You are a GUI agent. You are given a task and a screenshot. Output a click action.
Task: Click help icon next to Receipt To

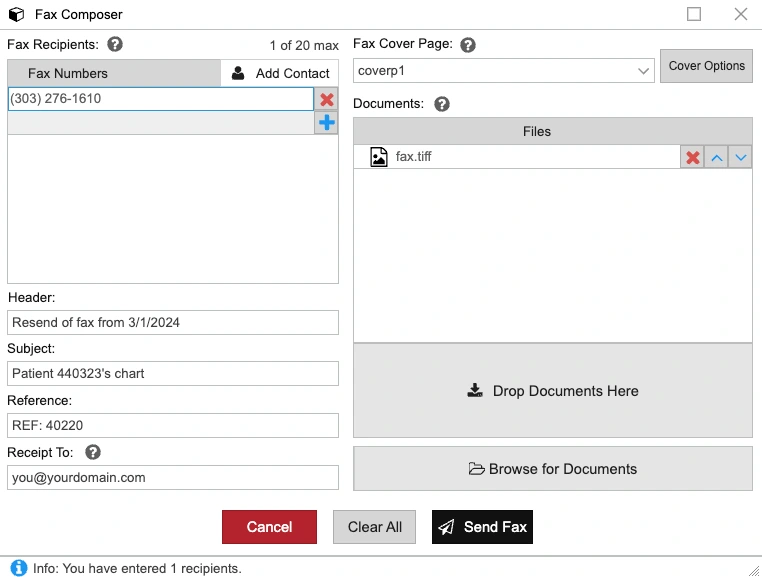point(93,453)
